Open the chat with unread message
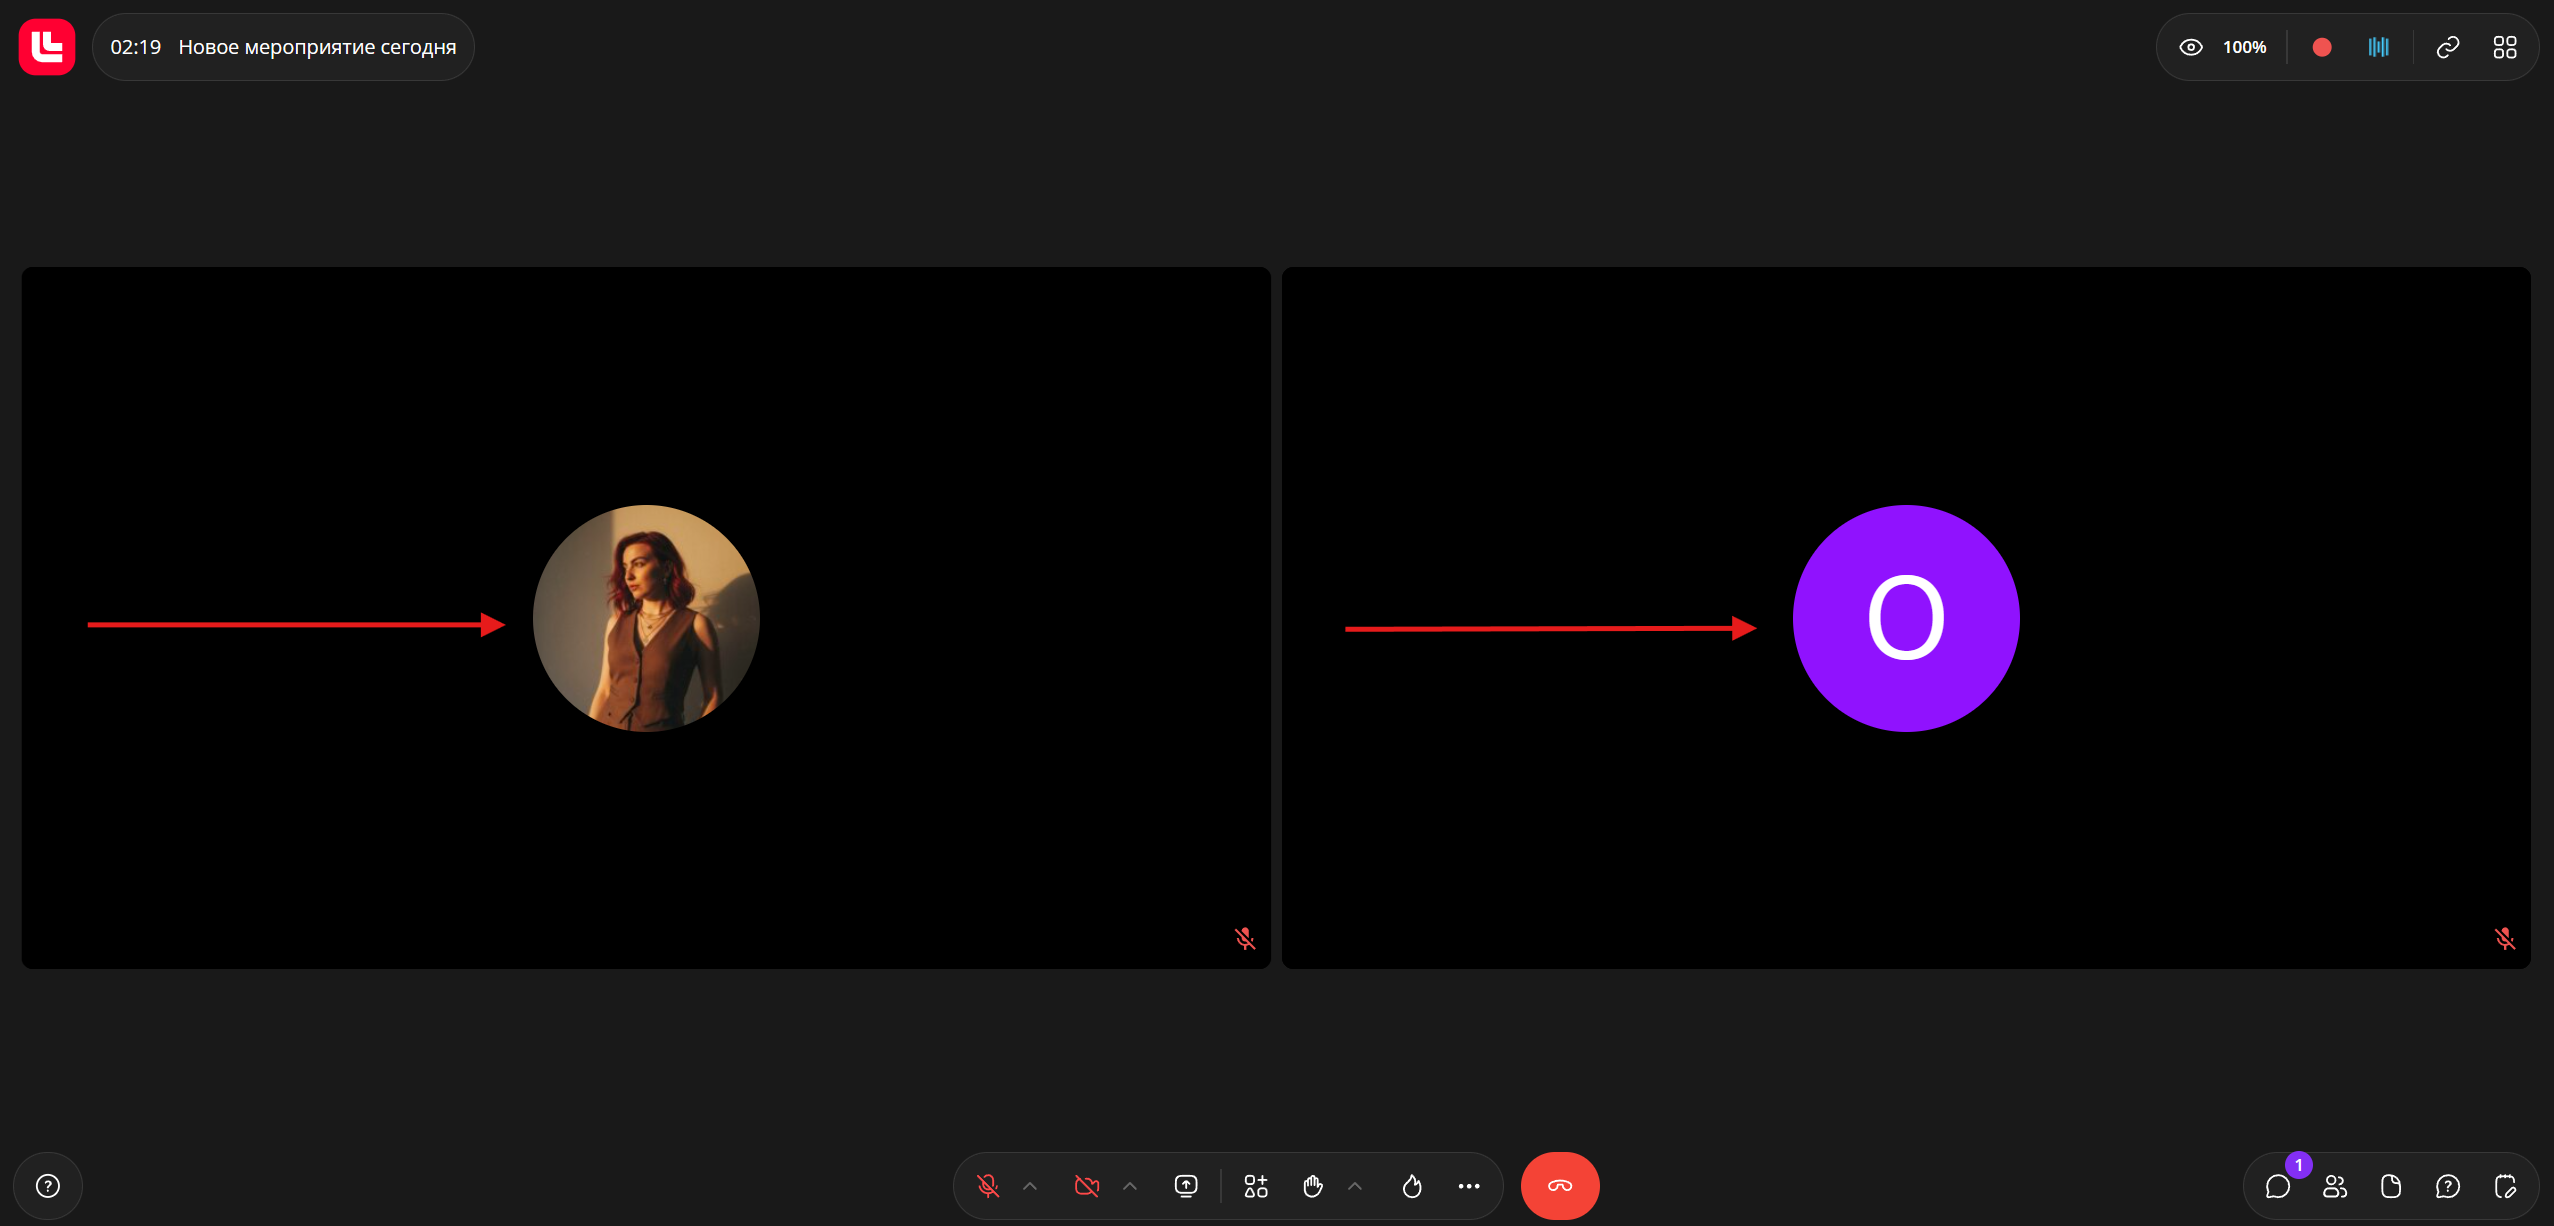The height and width of the screenshot is (1226, 2554). pyautogui.click(x=2278, y=1186)
